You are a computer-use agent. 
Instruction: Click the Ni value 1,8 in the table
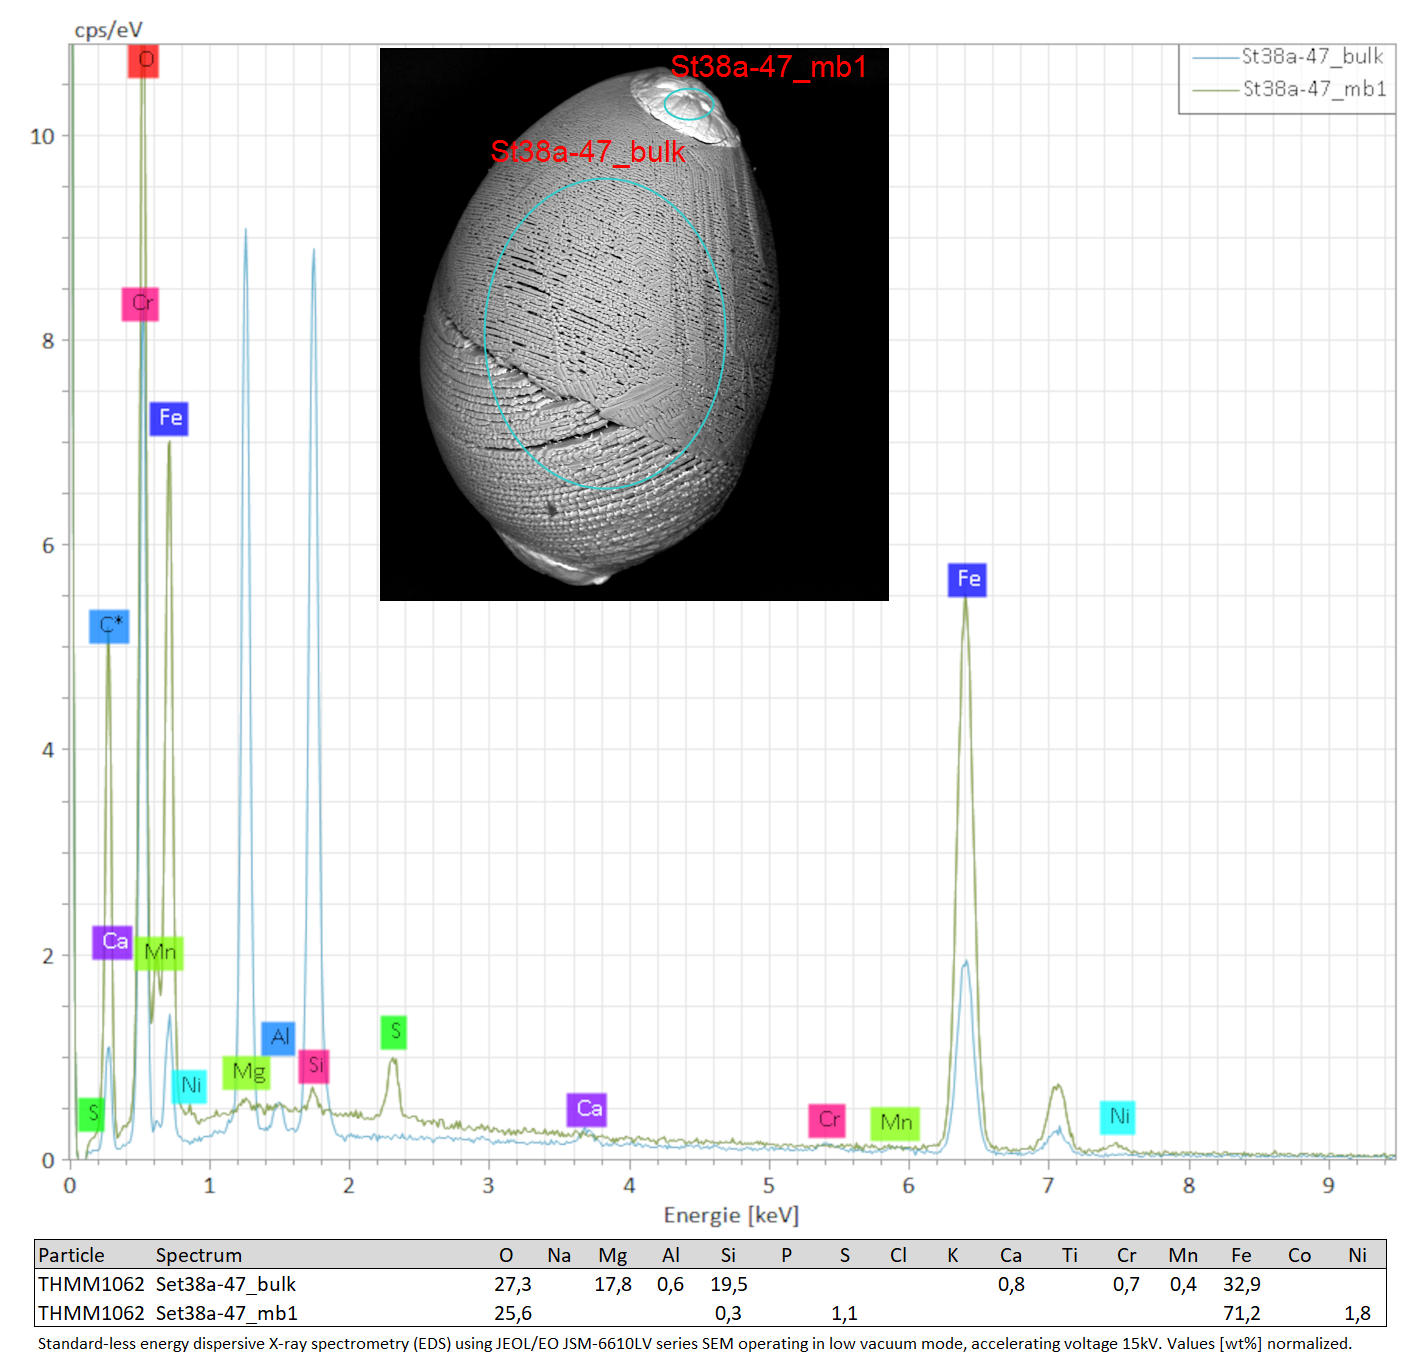1357,1313
